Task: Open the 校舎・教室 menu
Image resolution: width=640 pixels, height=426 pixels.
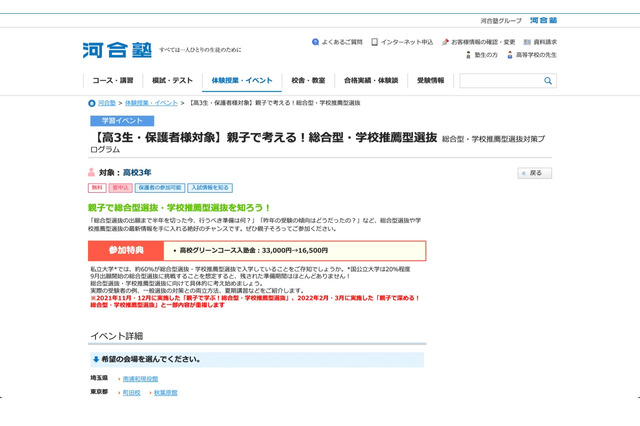Action: [308, 80]
